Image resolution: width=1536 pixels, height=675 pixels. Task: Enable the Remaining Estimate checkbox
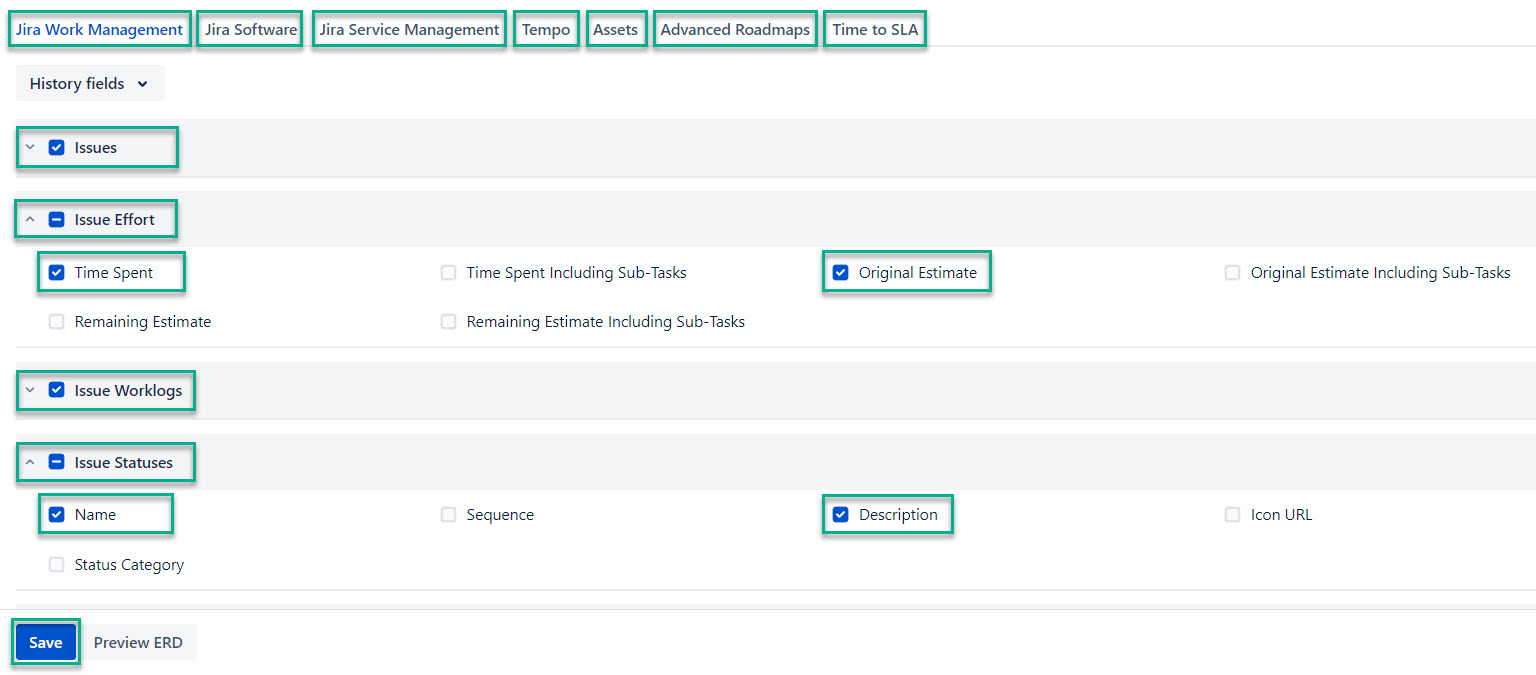tap(56, 321)
